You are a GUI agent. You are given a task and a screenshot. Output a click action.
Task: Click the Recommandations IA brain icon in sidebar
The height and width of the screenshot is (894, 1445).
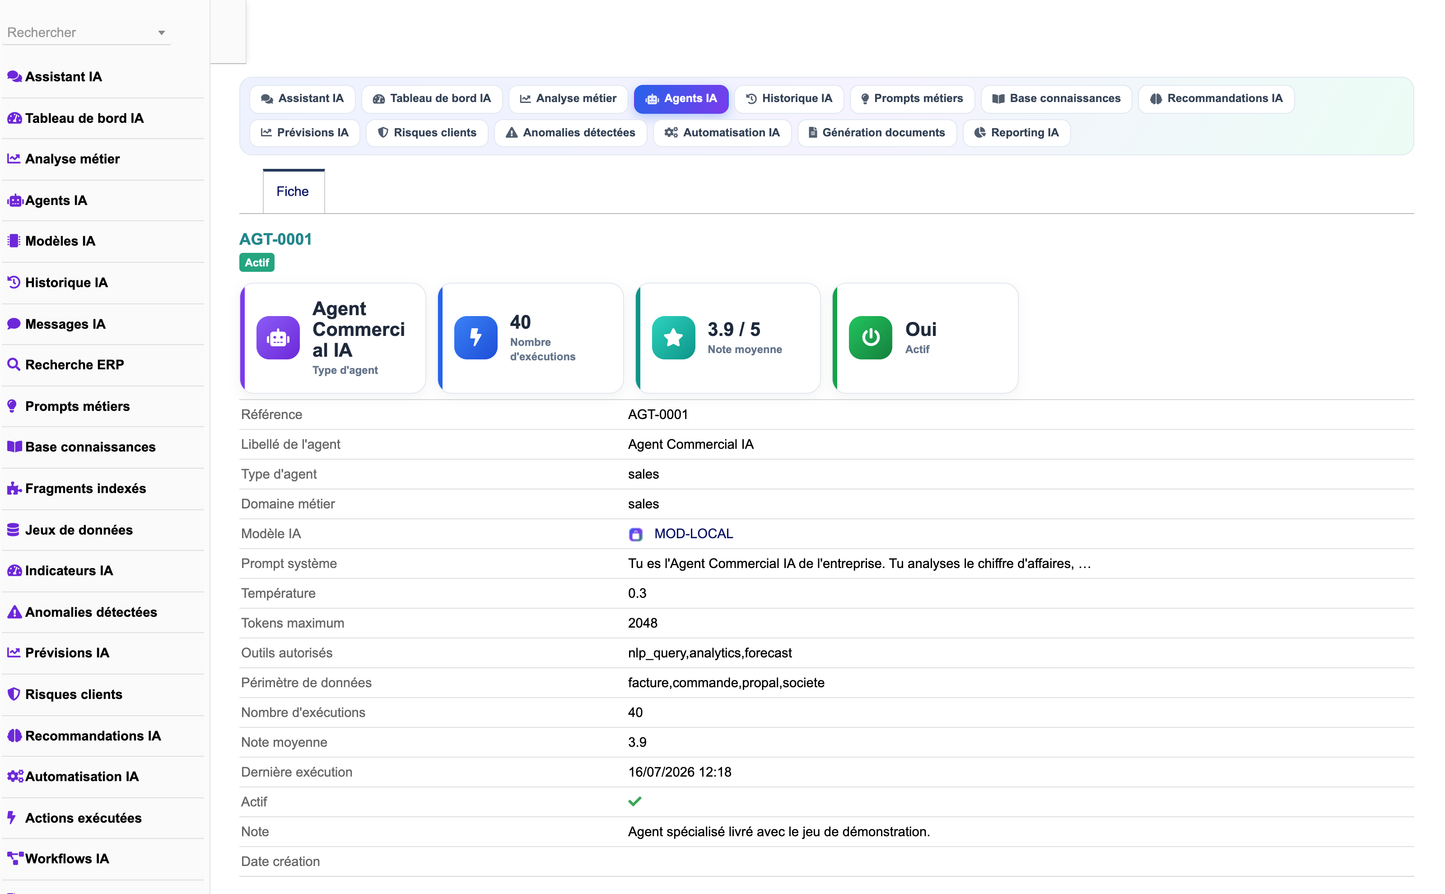[x=14, y=736]
